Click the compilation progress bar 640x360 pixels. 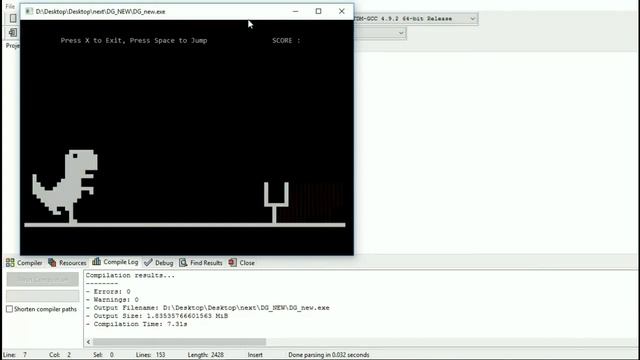(43, 296)
